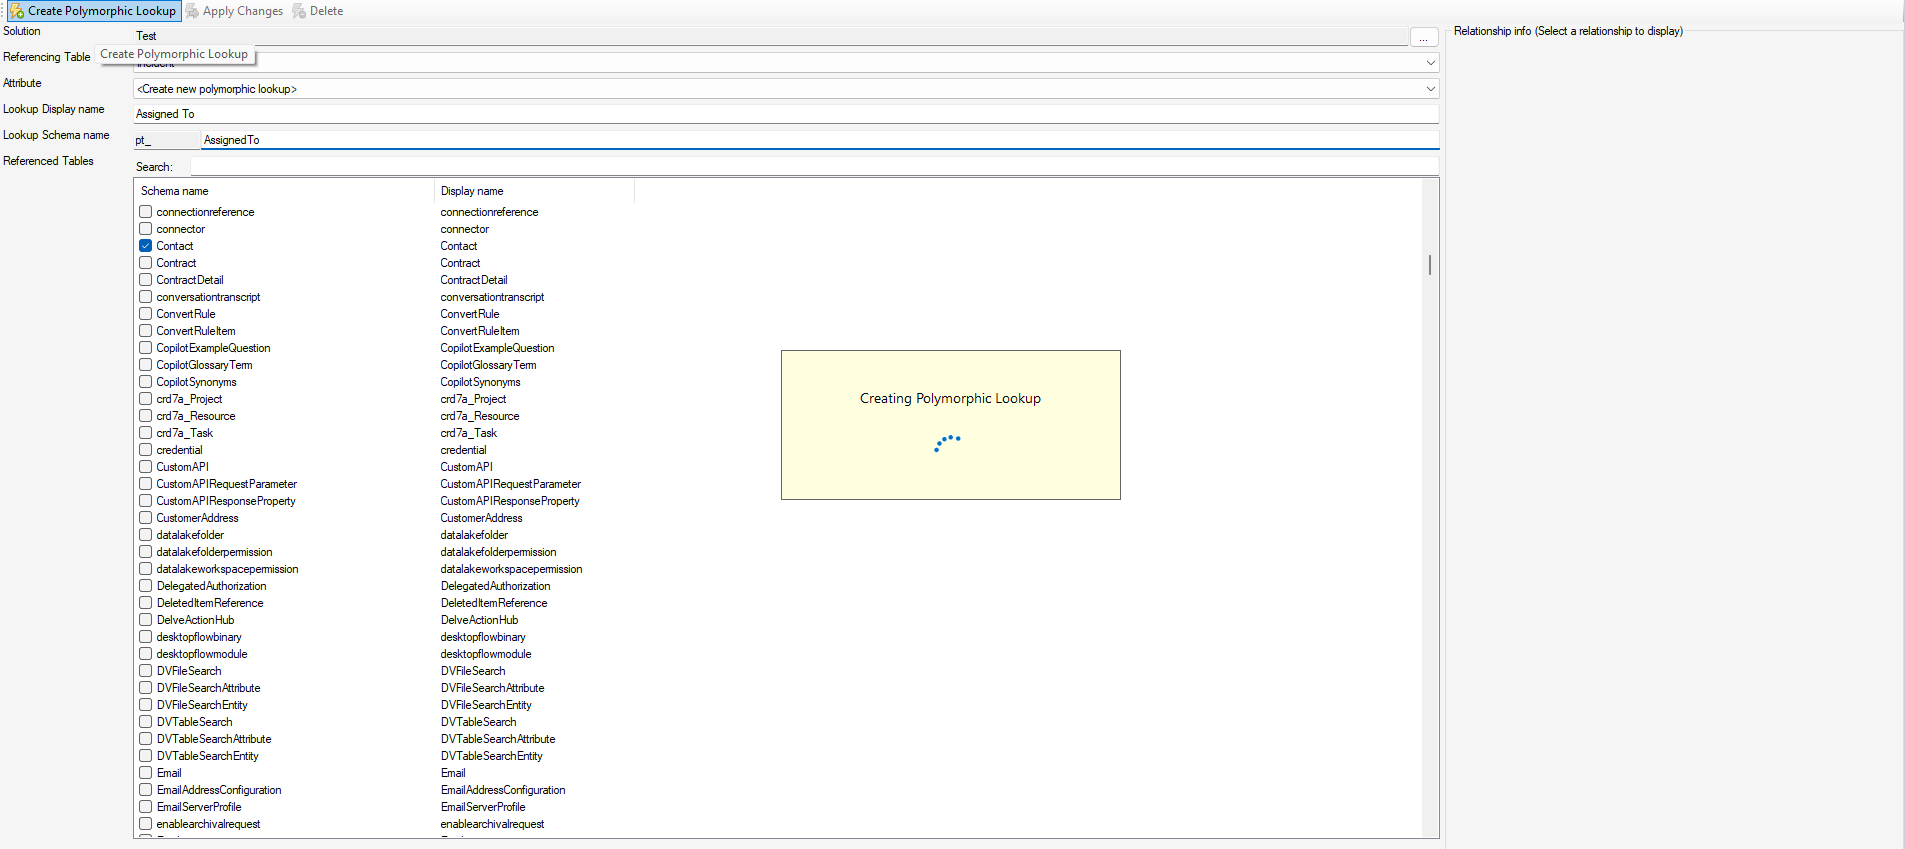The image size is (1905, 849).
Task: Open the Attribute dropdown arrow
Action: pos(1430,89)
